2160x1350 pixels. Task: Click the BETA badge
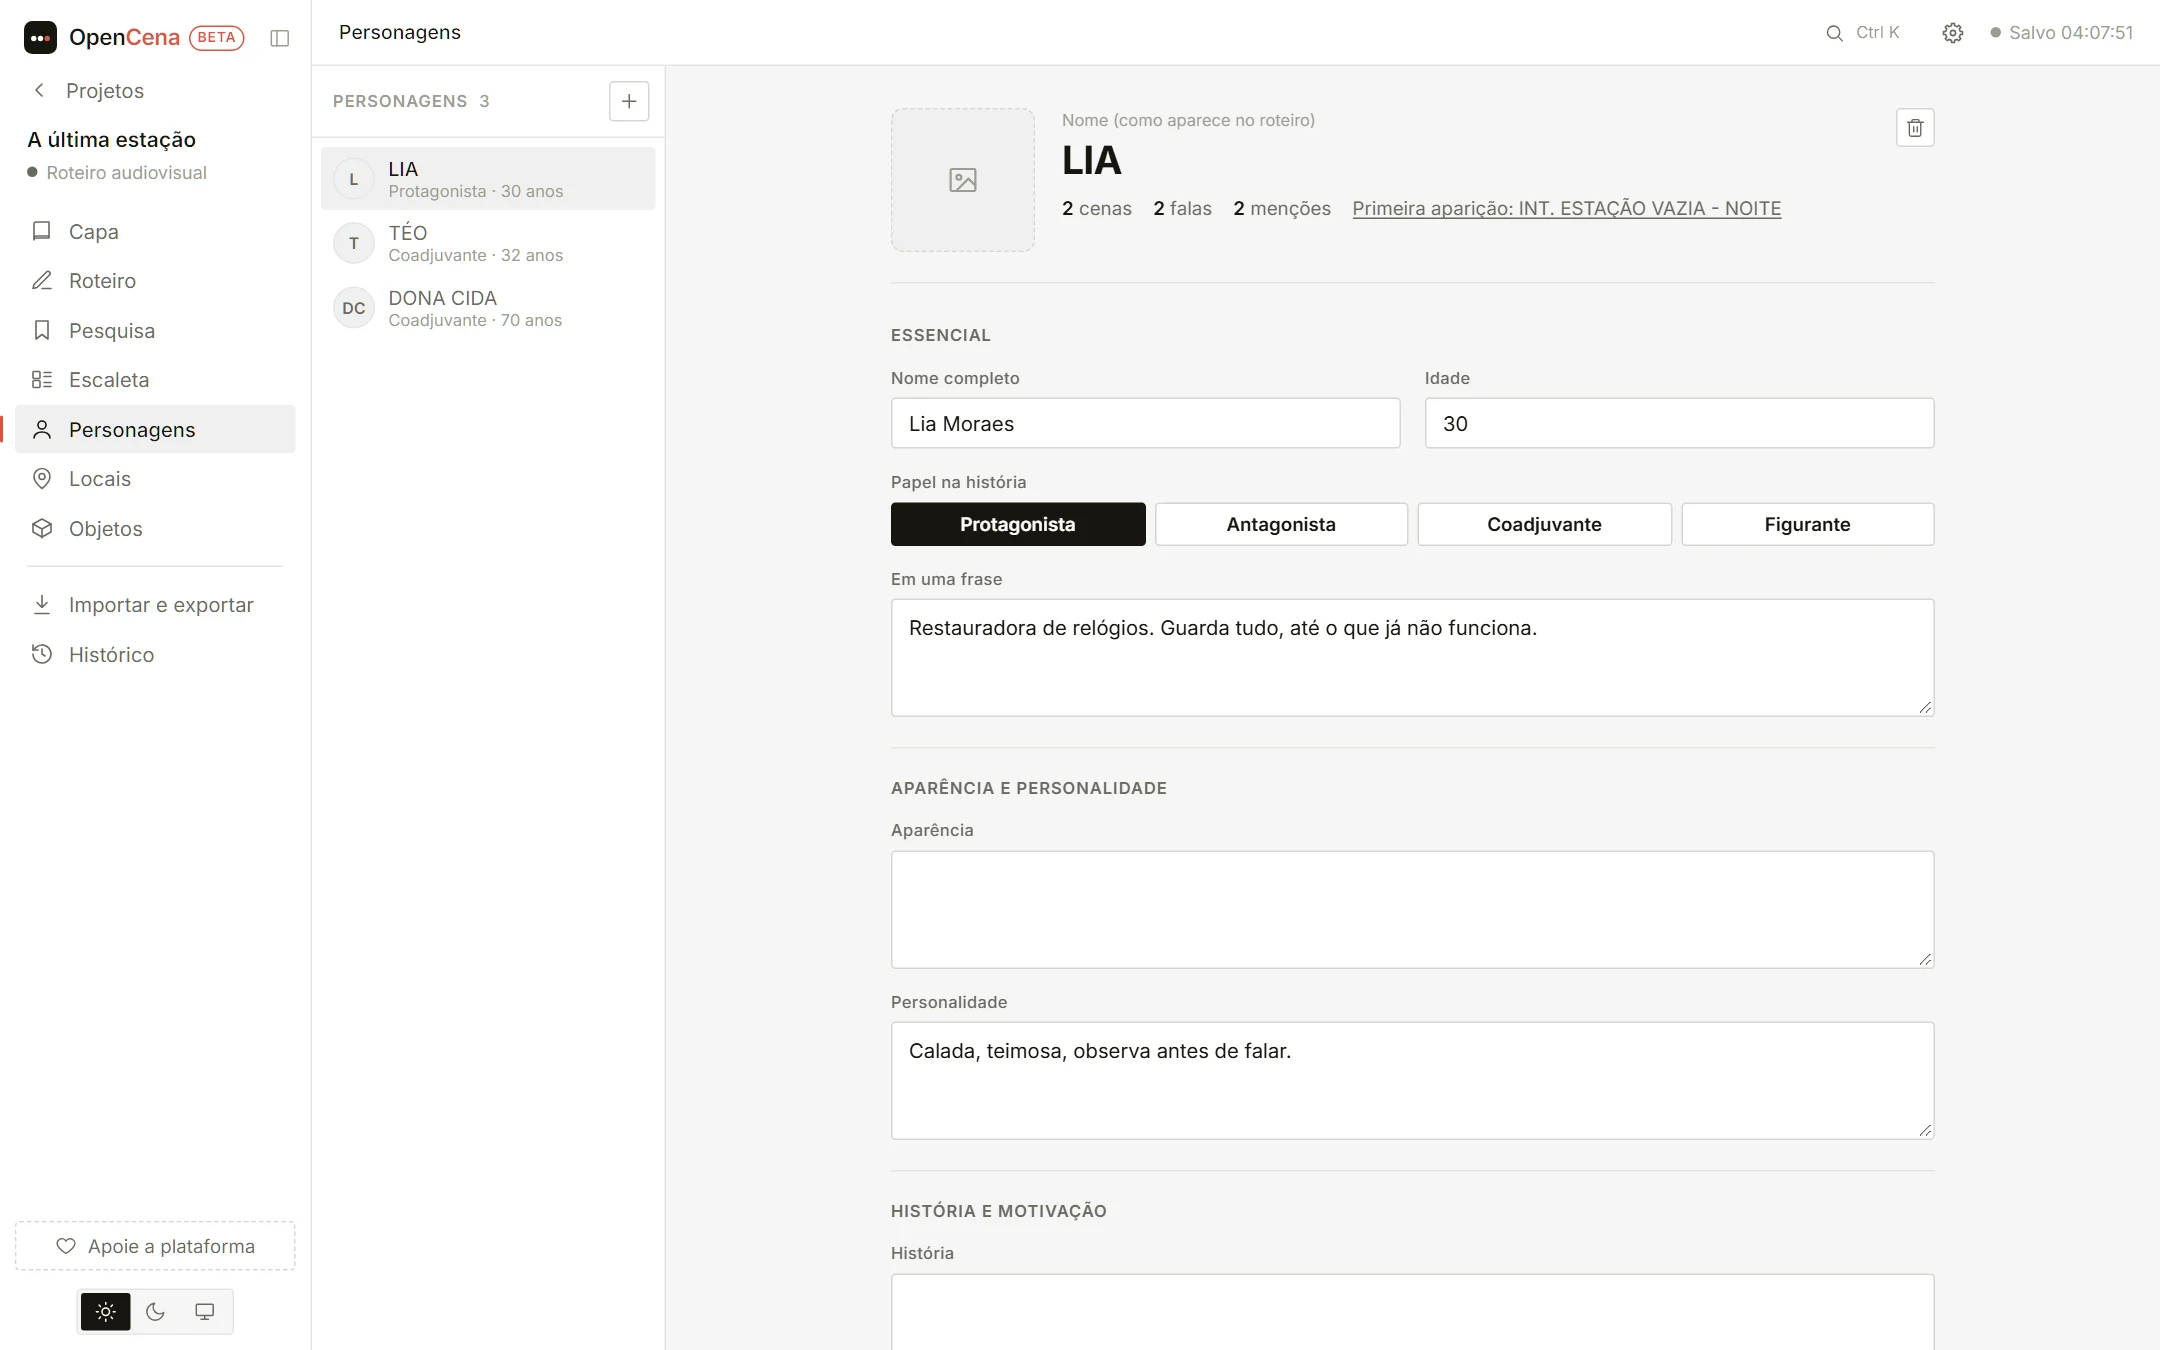pos(216,38)
